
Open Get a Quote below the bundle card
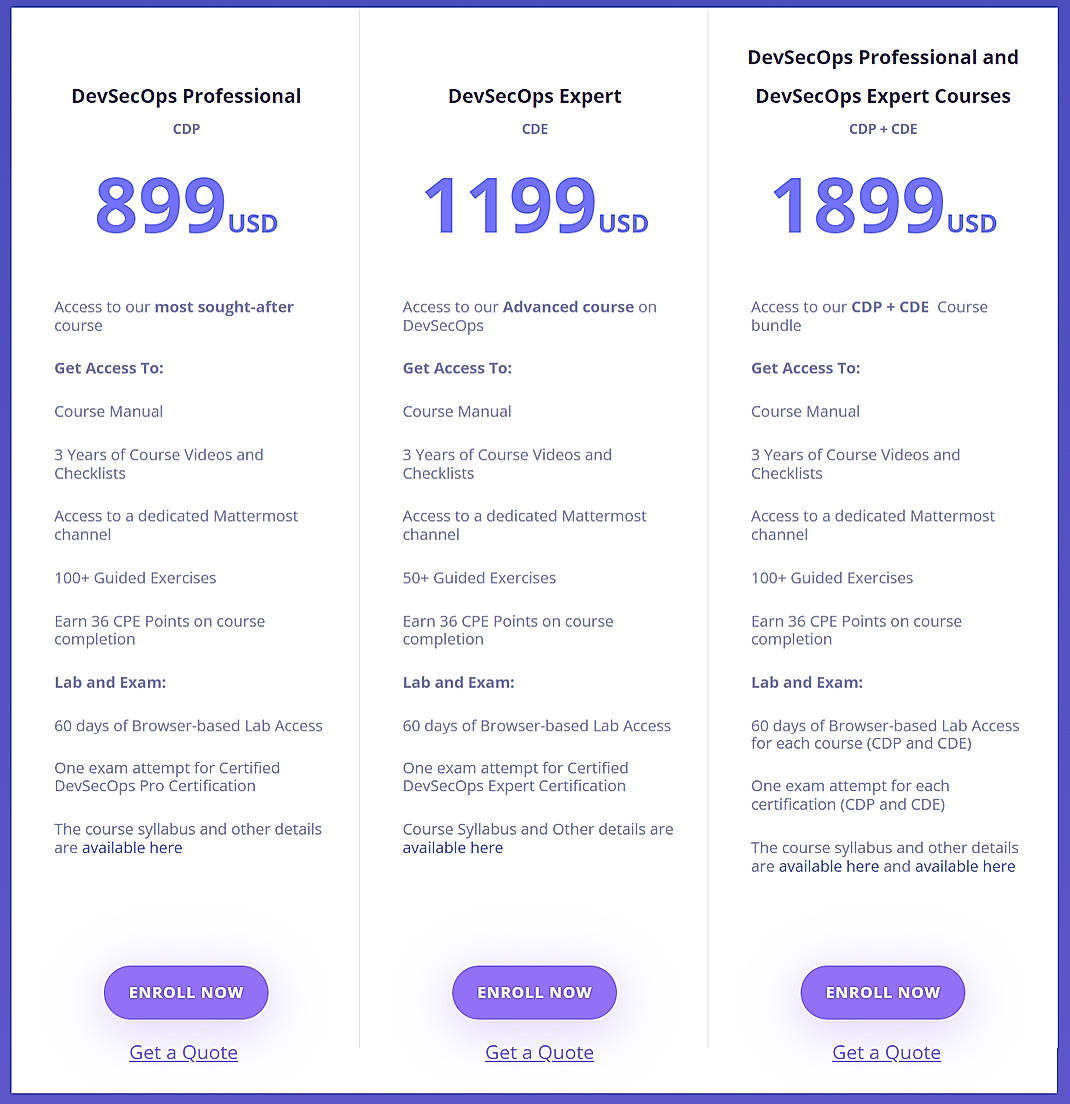coord(886,1052)
